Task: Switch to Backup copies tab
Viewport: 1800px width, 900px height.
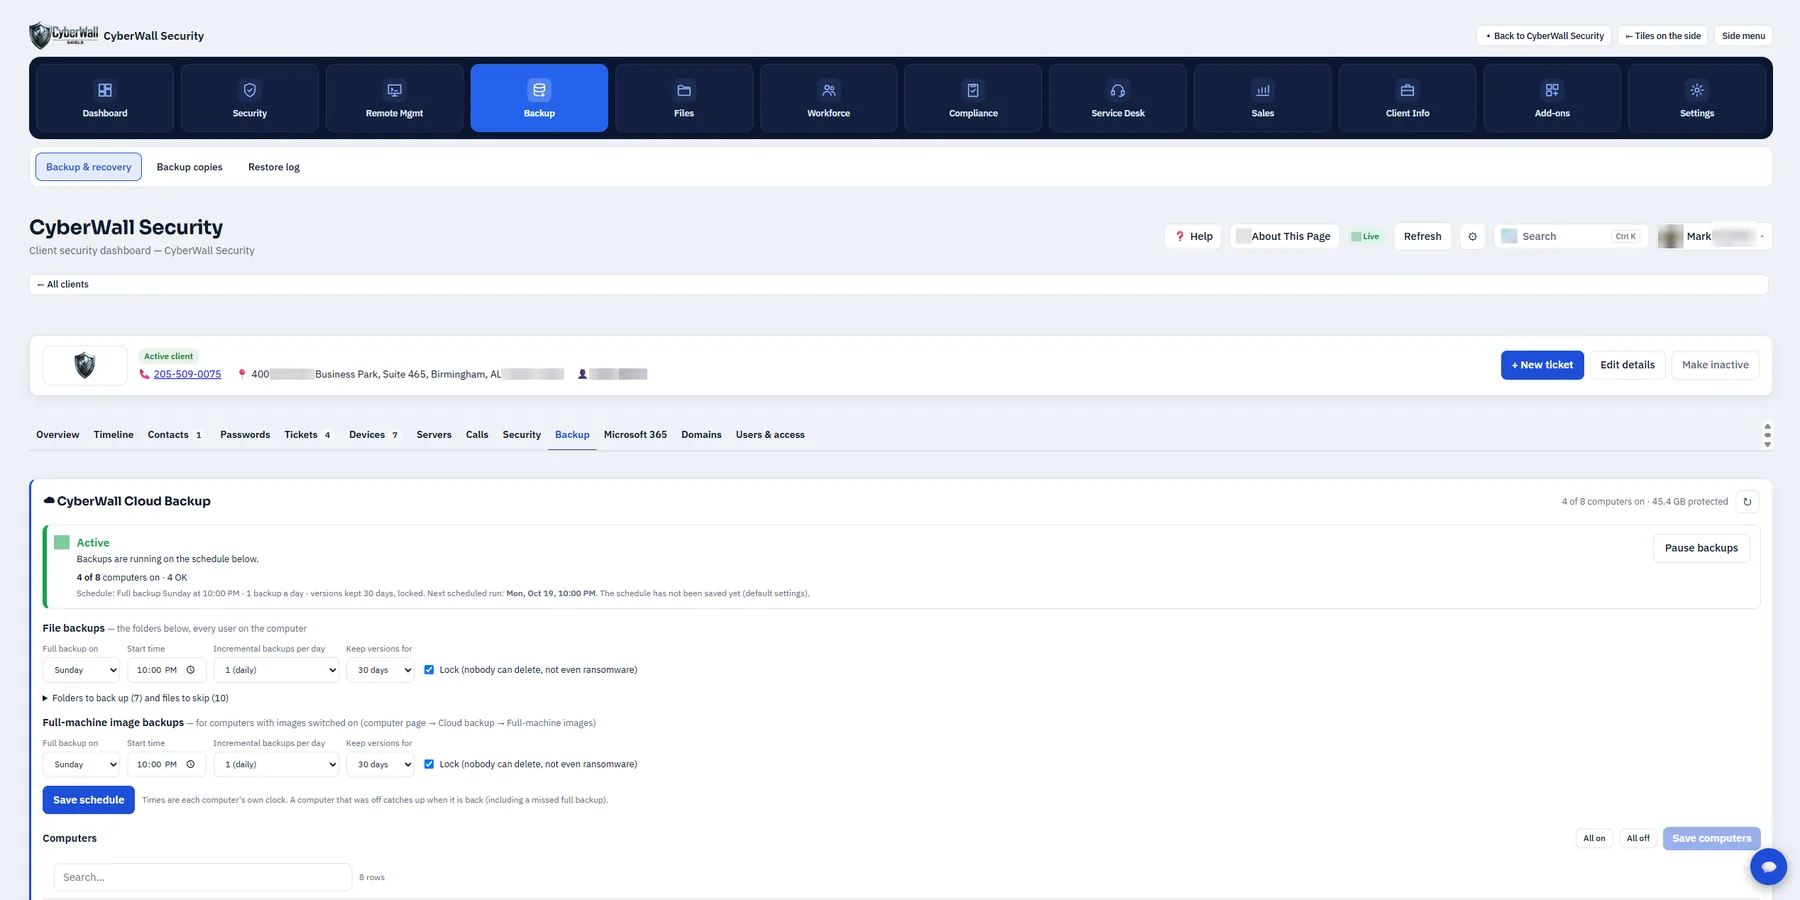Action: pyautogui.click(x=190, y=167)
